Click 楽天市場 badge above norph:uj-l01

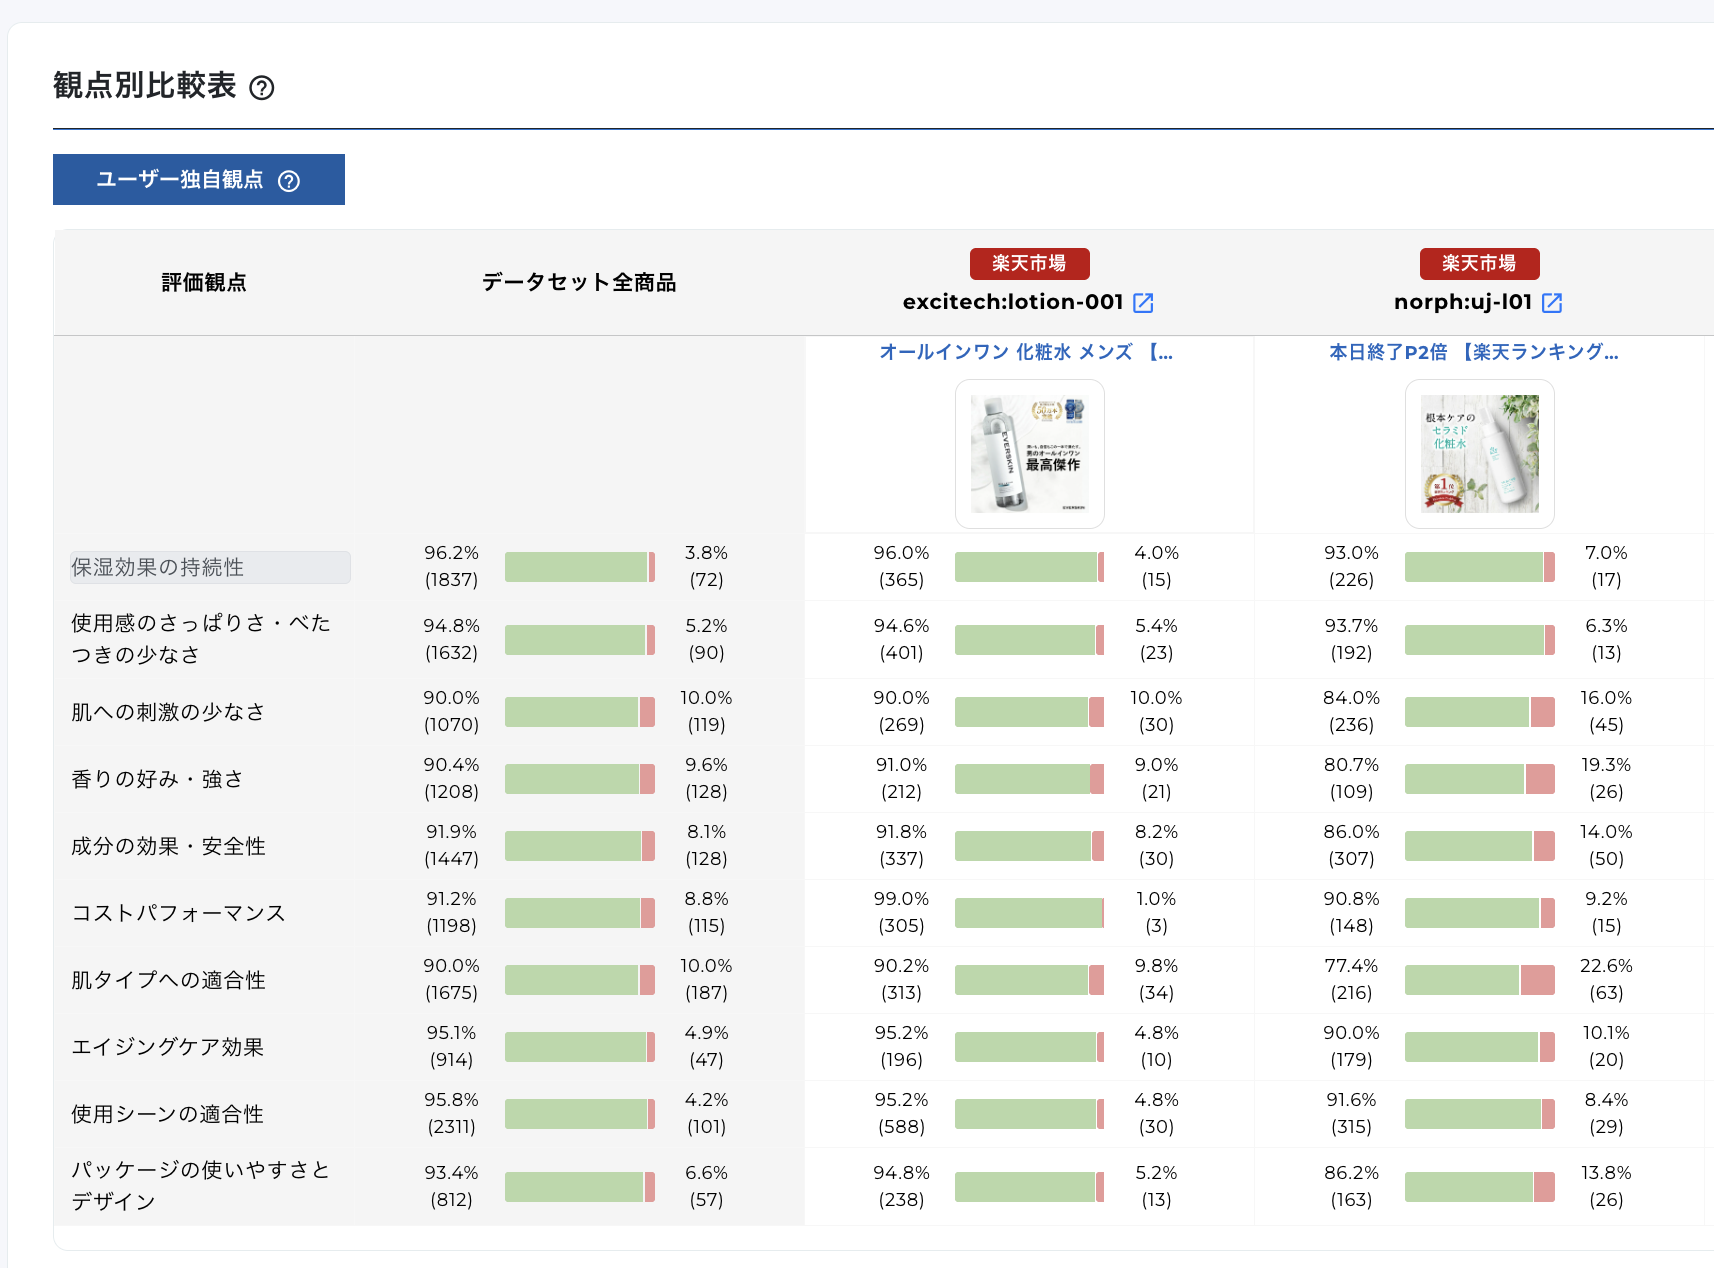tap(1479, 263)
